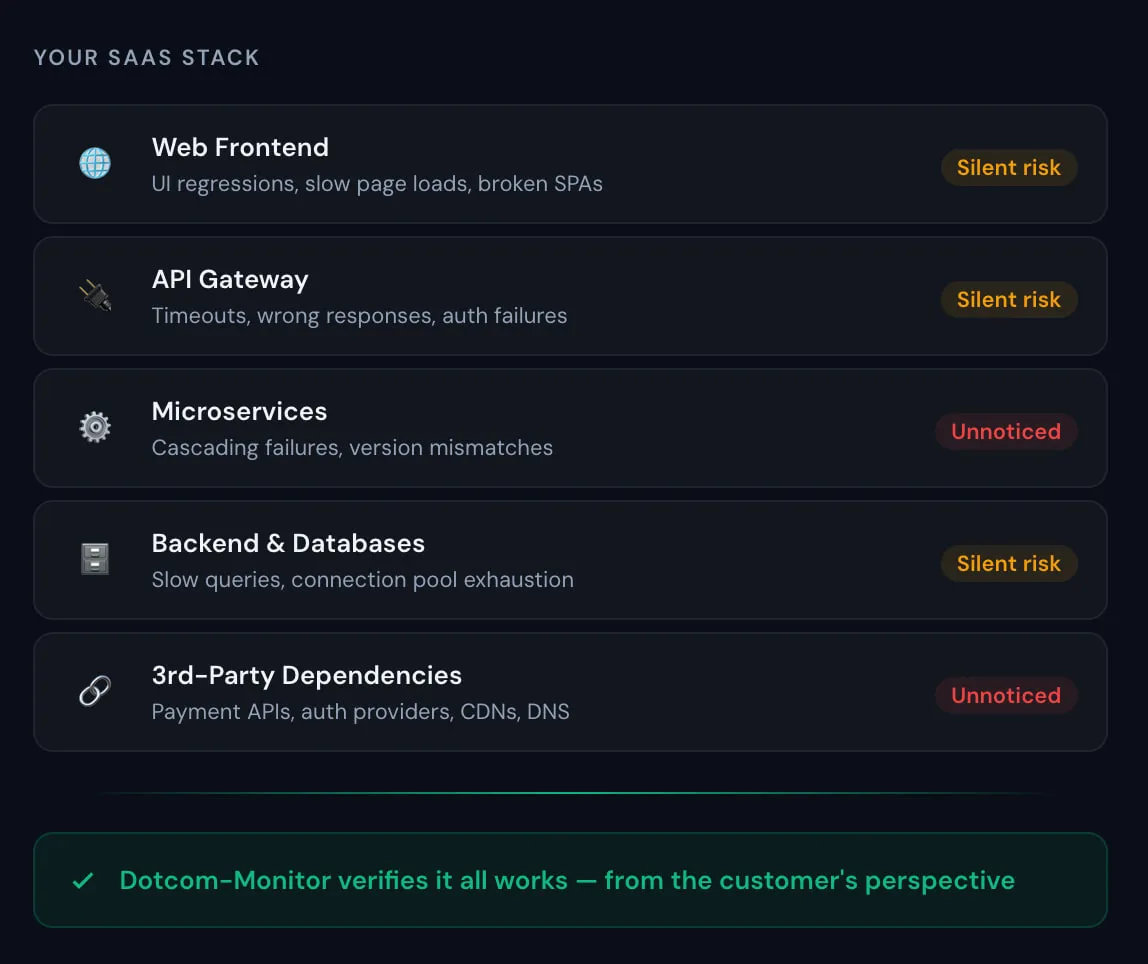Screen dimensions: 1148x964
Task: Click the Silent risk badge on Web Frontend
Action: [x=1009, y=167]
